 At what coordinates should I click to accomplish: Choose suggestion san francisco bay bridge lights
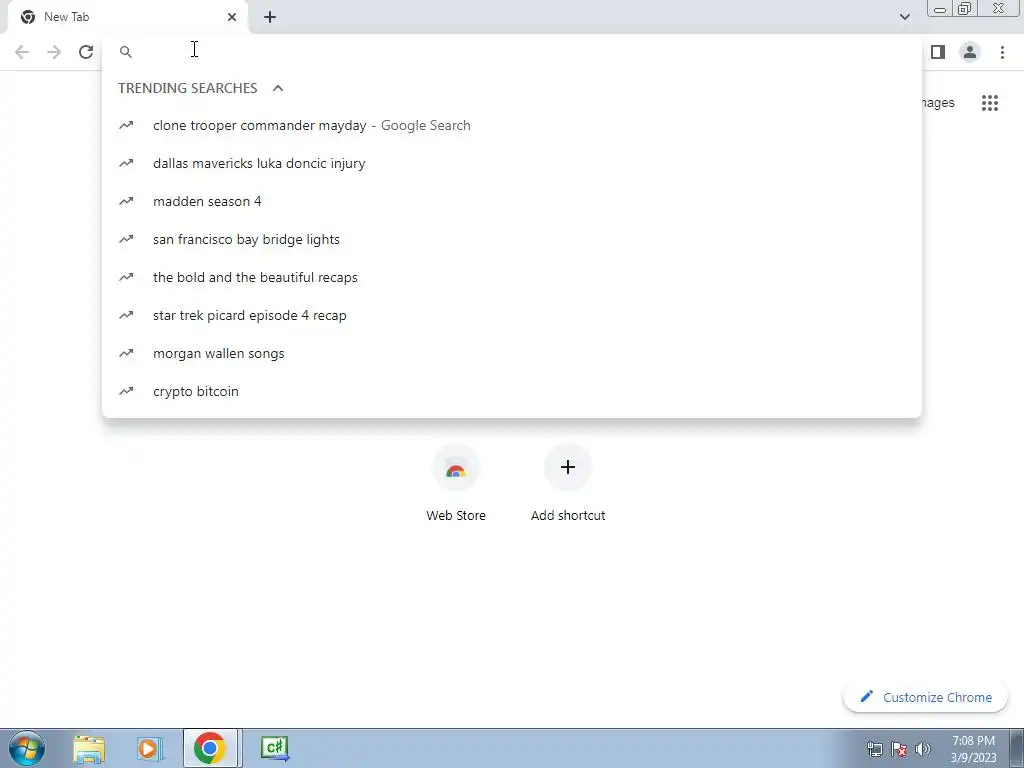click(x=512, y=239)
